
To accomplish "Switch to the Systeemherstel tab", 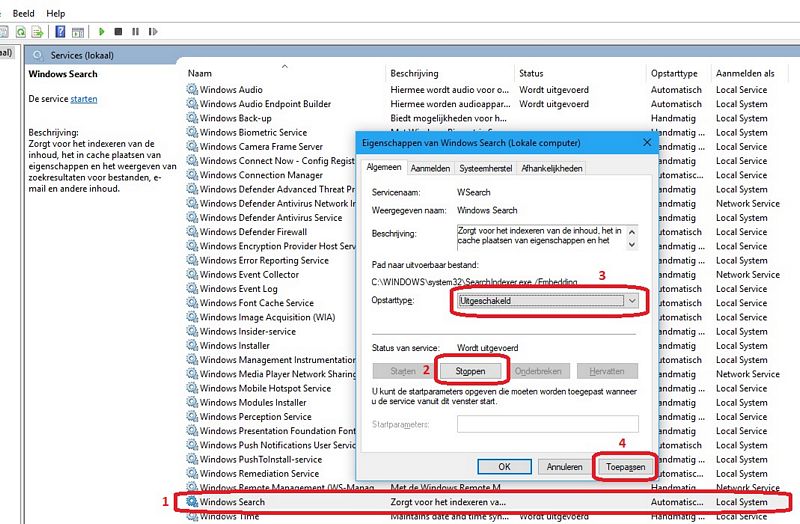I will click(485, 168).
